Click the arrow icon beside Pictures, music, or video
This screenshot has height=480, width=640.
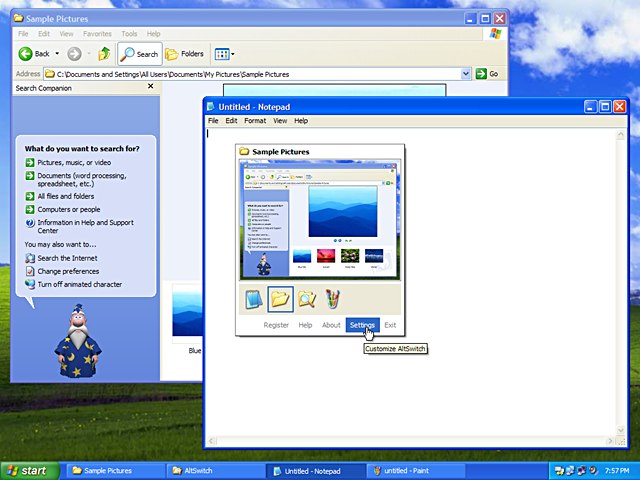point(30,162)
